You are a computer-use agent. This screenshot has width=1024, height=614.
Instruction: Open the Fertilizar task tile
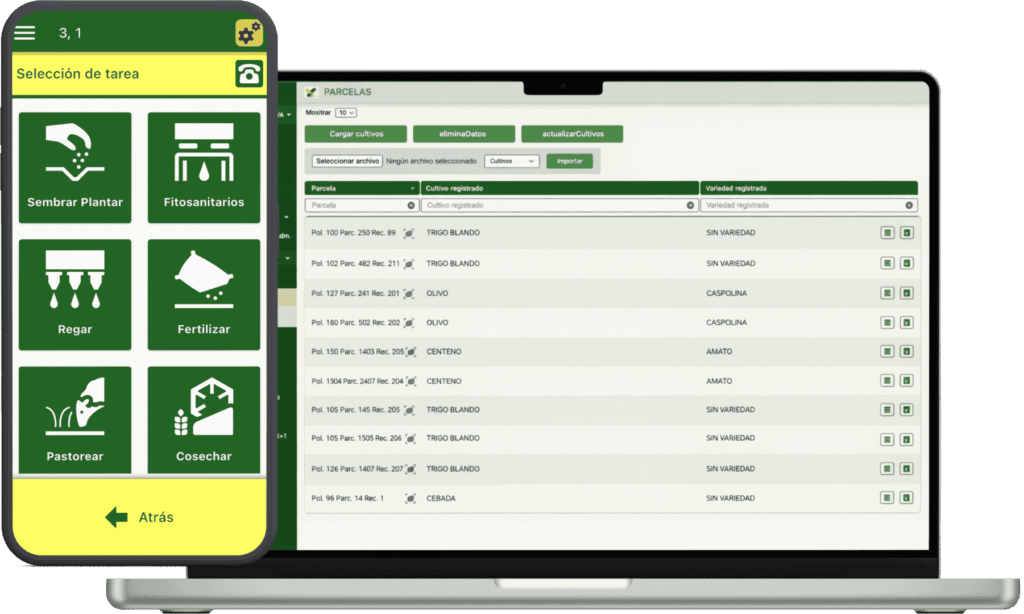204,294
